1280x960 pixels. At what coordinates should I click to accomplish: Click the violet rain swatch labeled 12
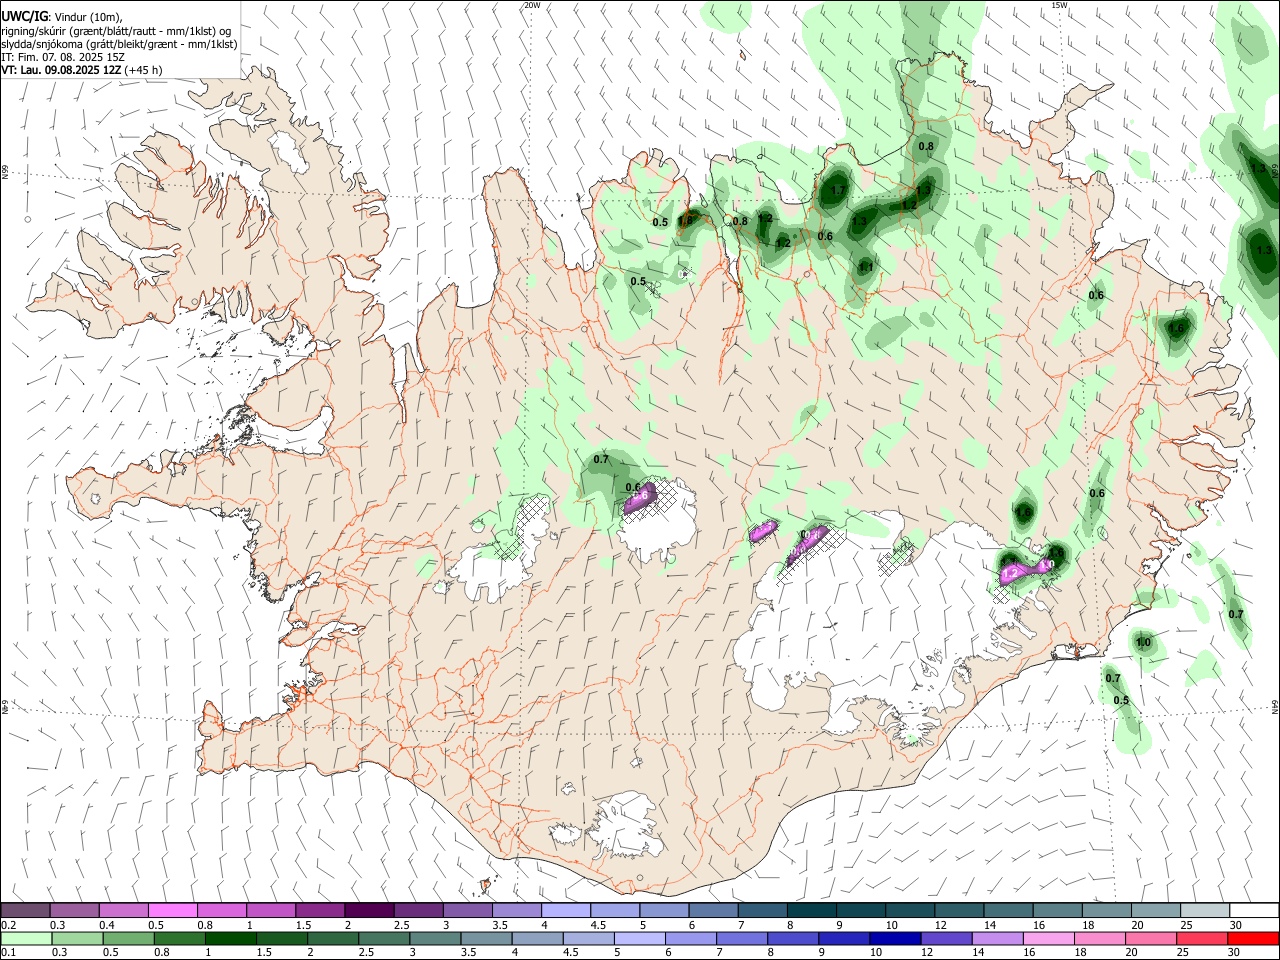(946, 938)
